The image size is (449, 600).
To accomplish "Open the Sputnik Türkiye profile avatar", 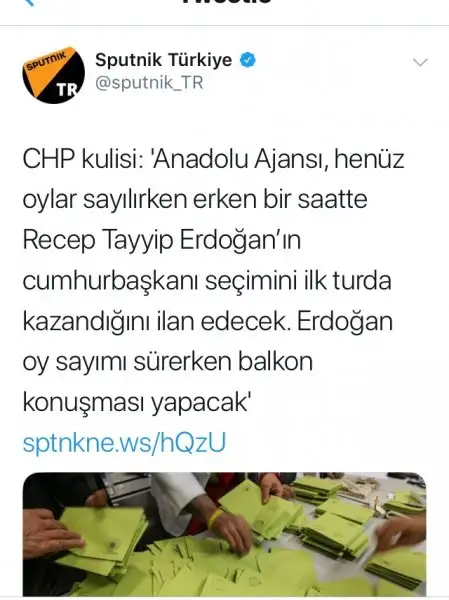I will click(54, 75).
